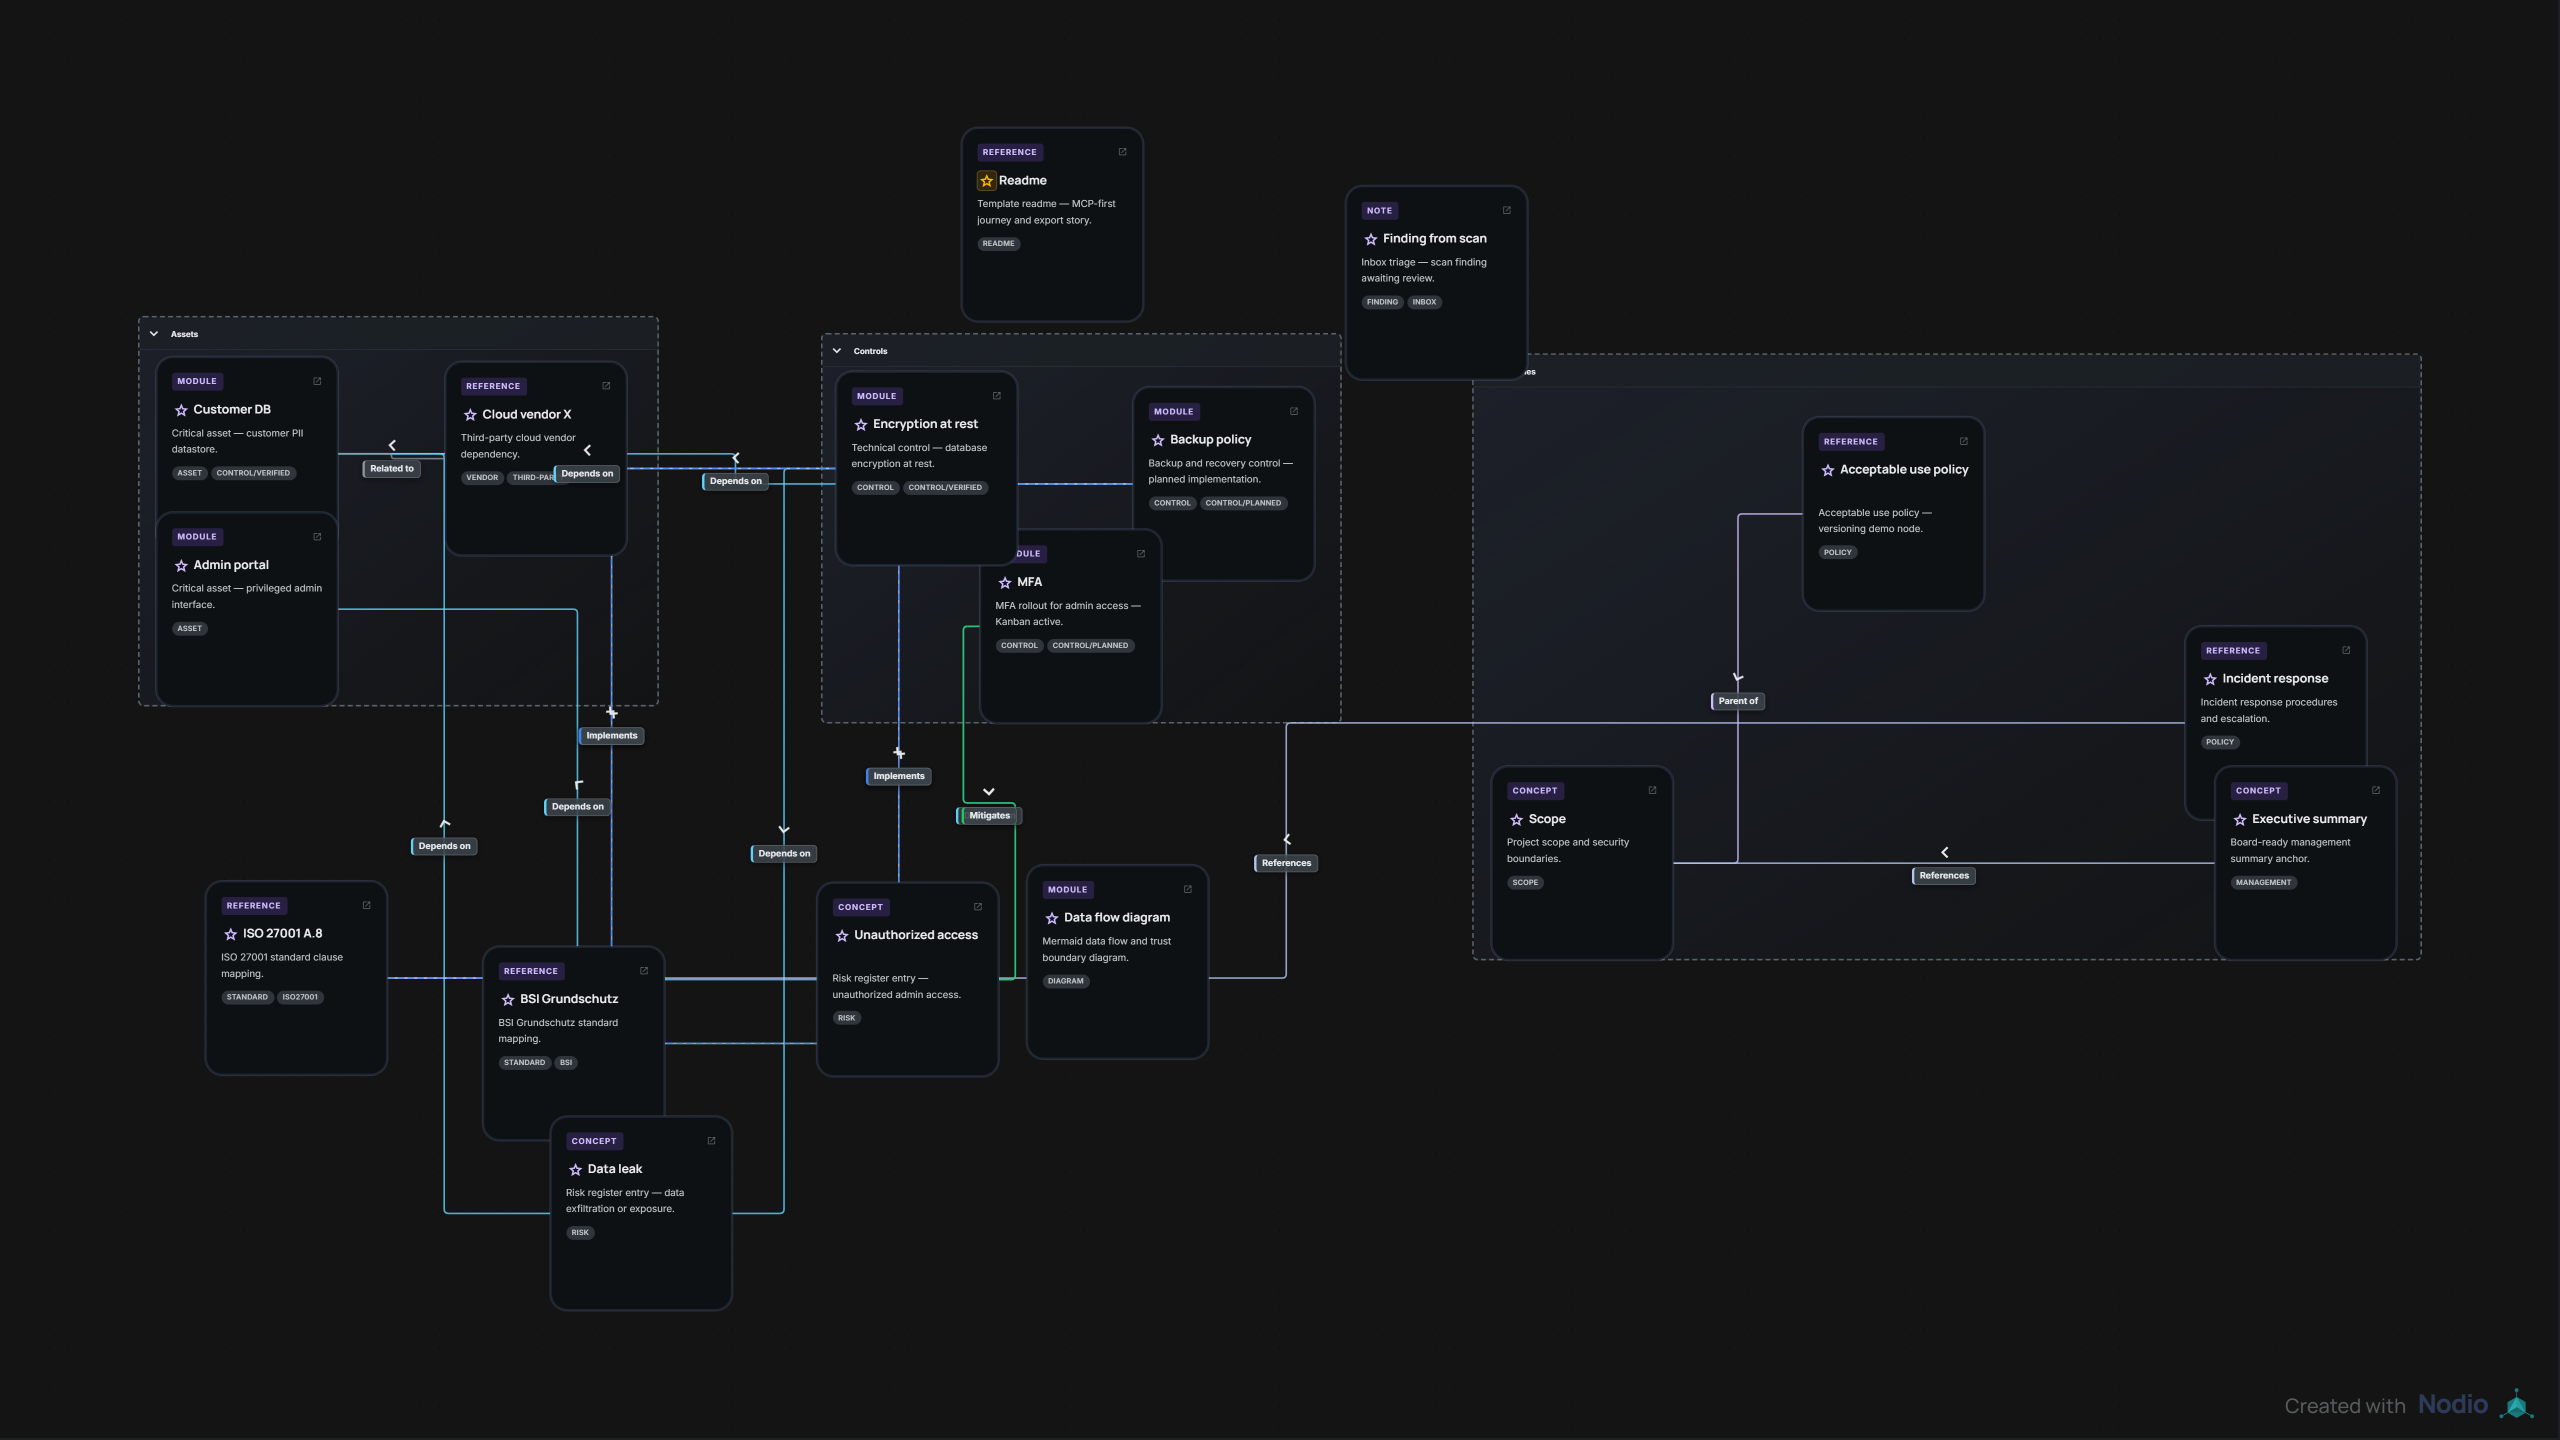Click the star icon on Data leak
Image resolution: width=2560 pixels, height=1440 pixels.
pyautogui.click(x=575, y=1170)
